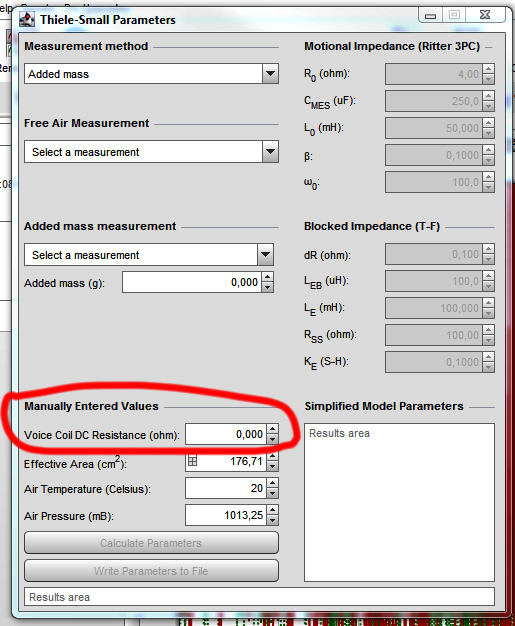The image size is (515, 626).
Task: Decrease Added mass value with down arrow
Action: [267, 287]
